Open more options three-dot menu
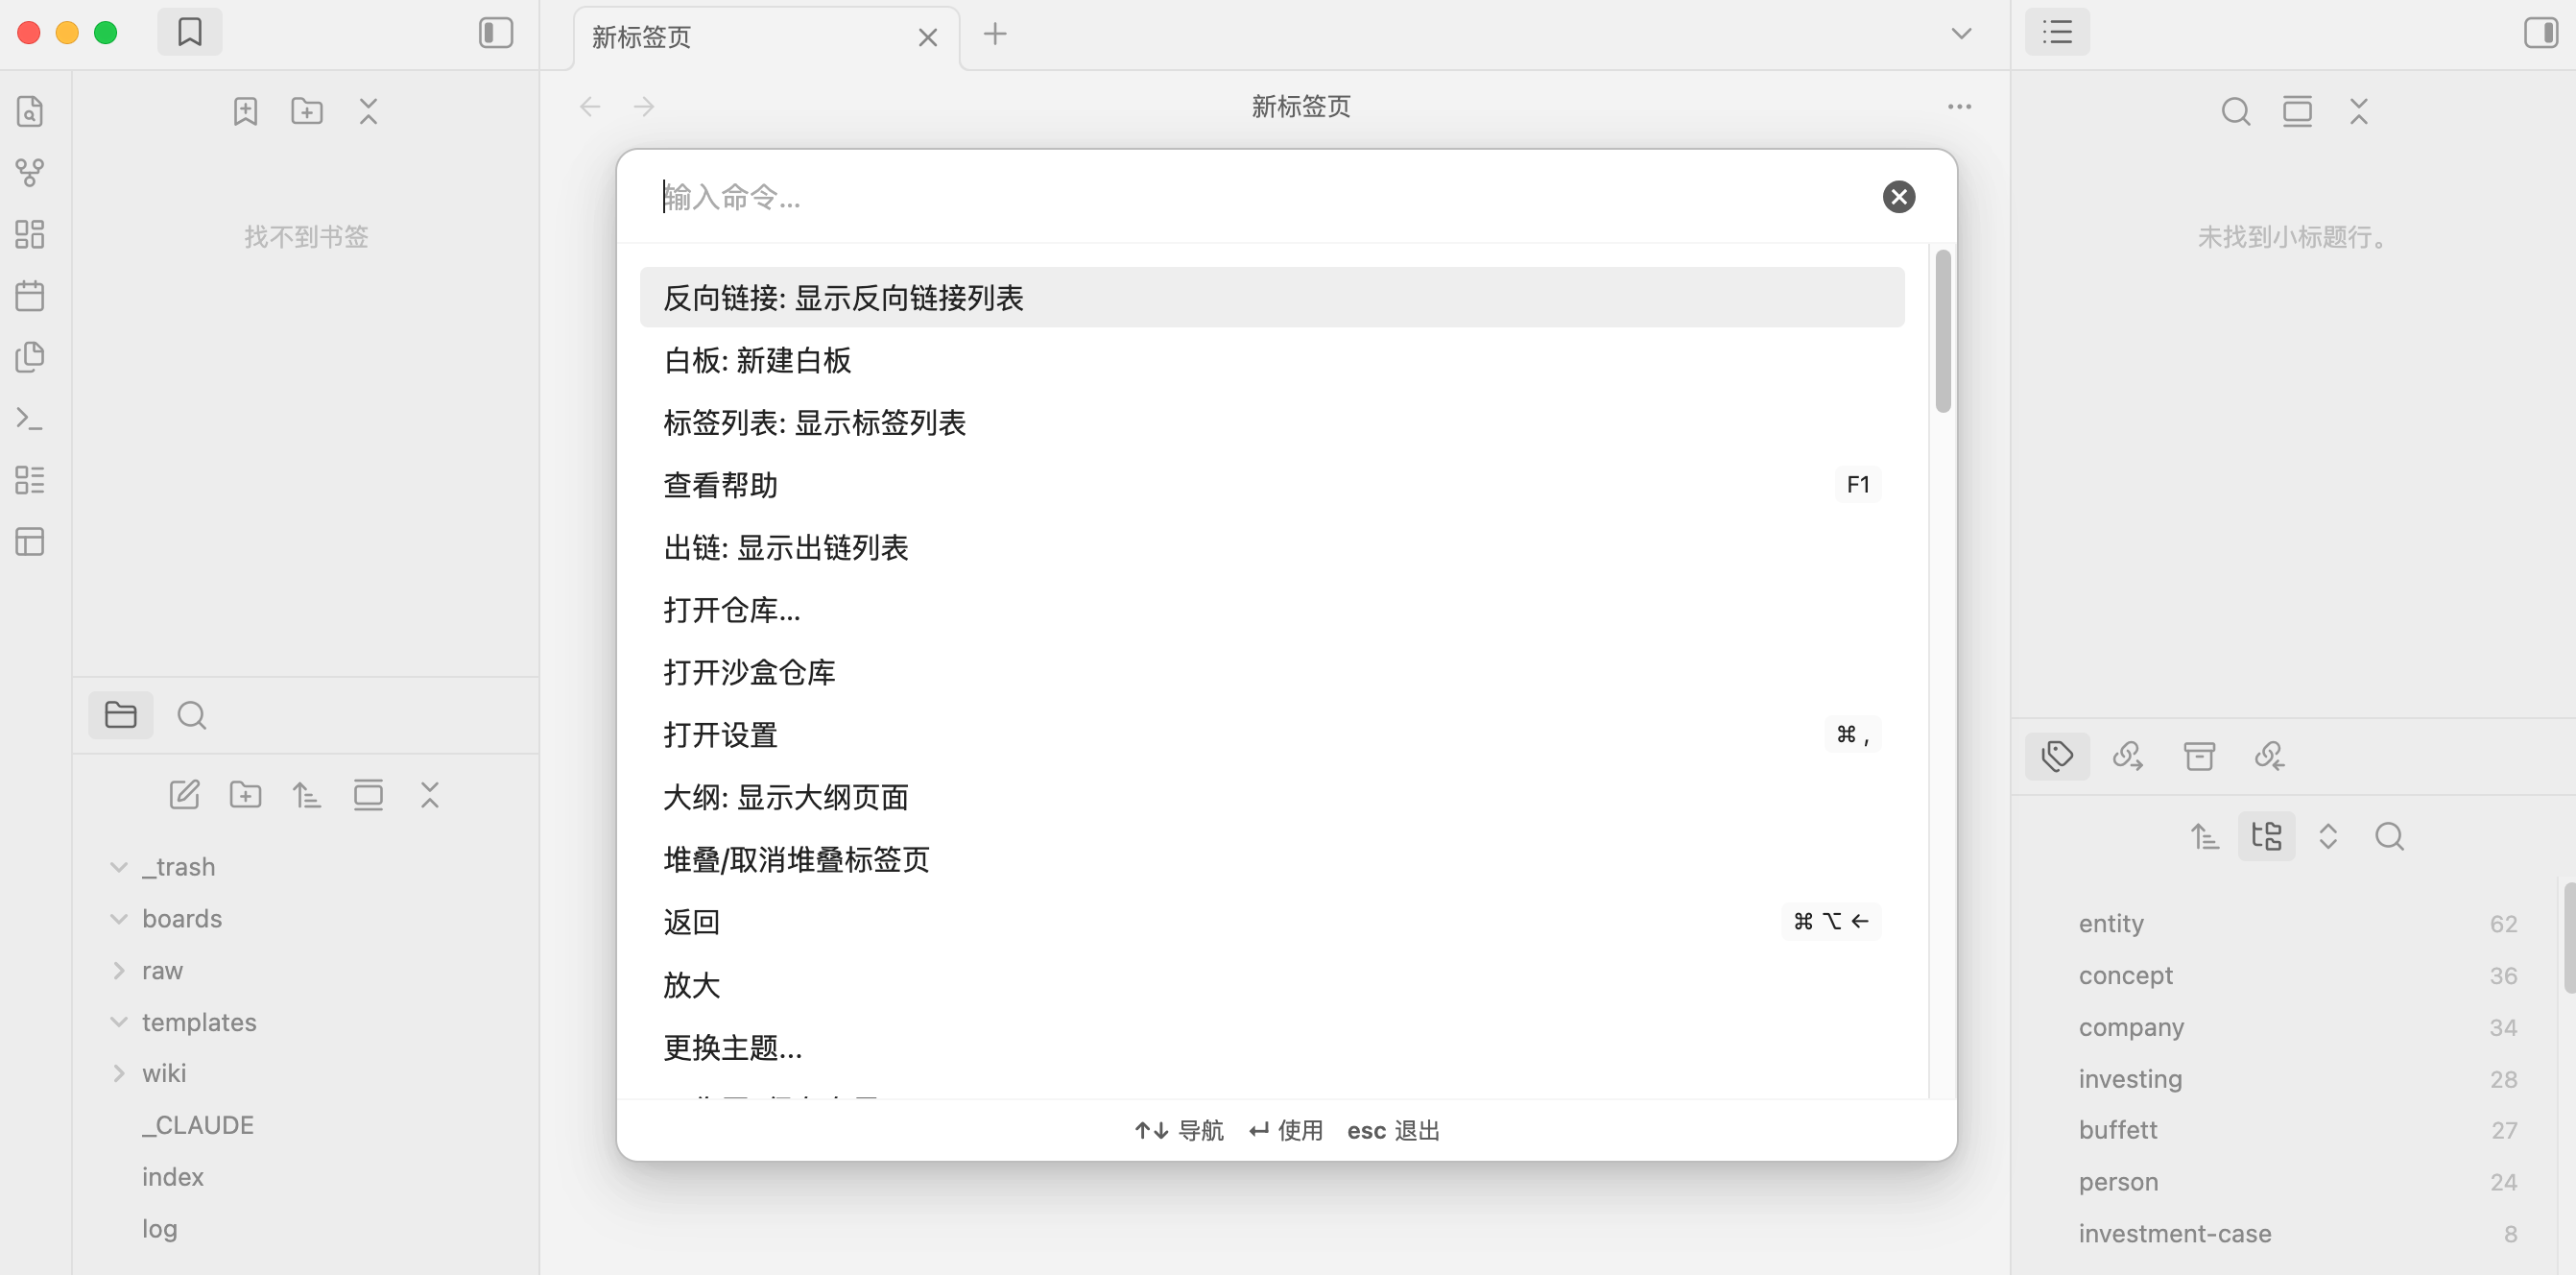This screenshot has width=2576, height=1275. 1959,107
